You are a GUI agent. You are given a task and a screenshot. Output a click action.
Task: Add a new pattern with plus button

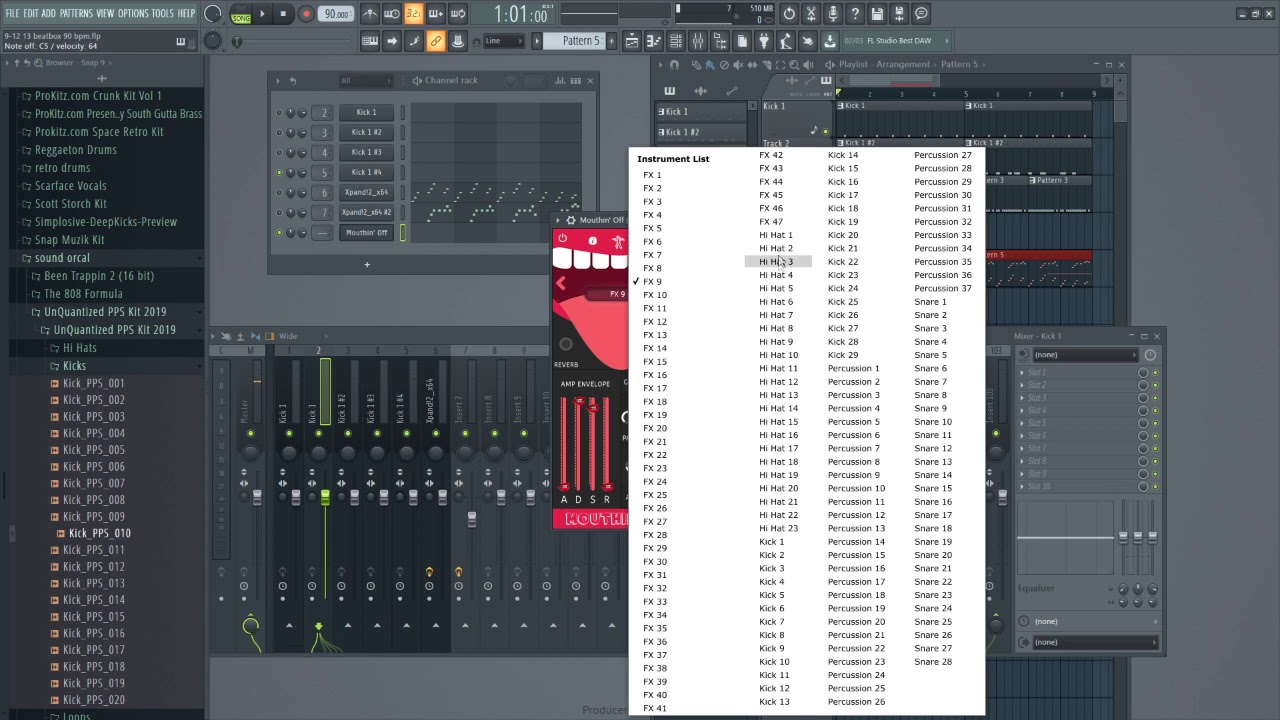(612, 41)
